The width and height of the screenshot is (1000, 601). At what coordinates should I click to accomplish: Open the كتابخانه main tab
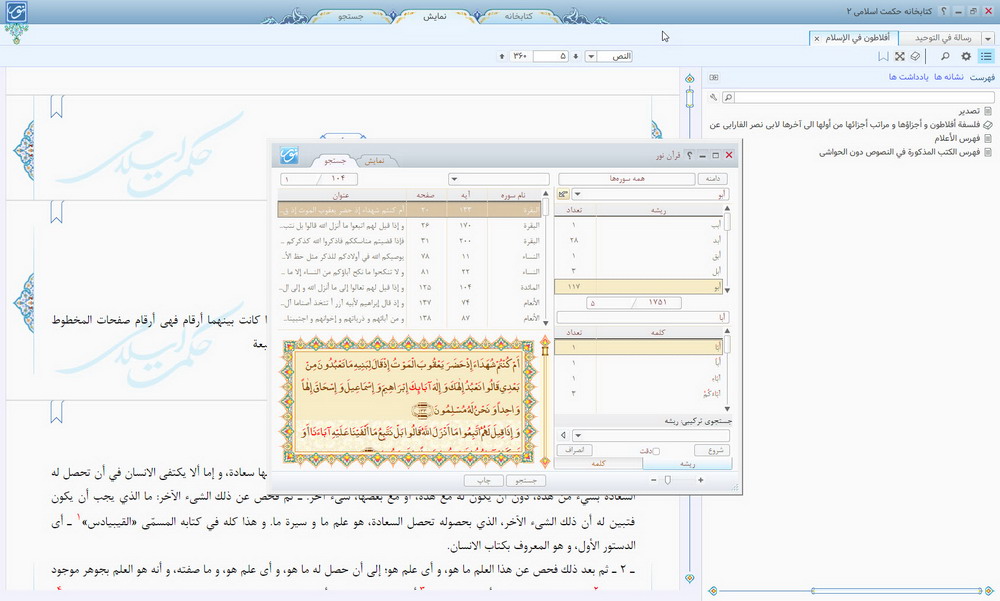(x=518, y=16)
